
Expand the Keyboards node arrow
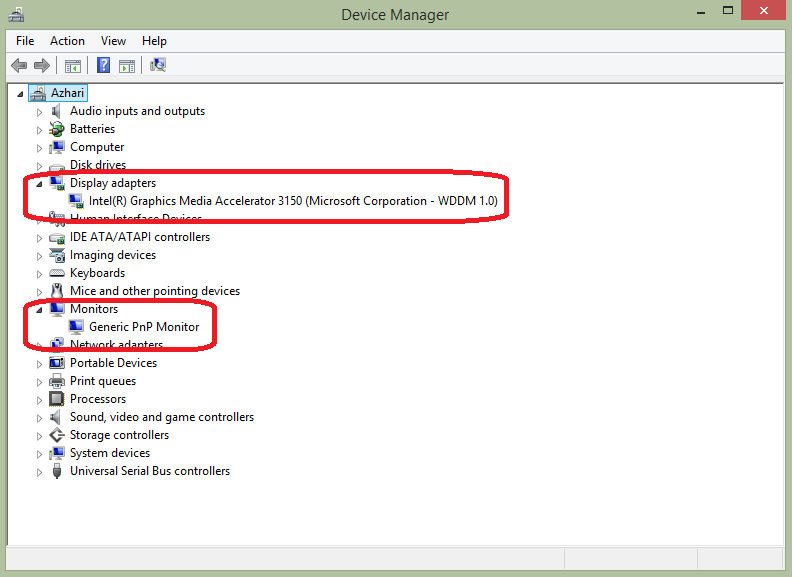pyautogui.click(x=39, y=274)
